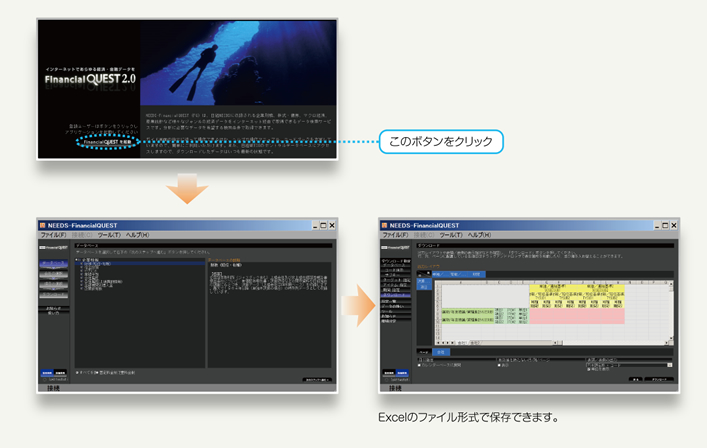This screenshot has height=448, width=707.
Task: Select the blue tab below the spreadsheet
Action: pyautogui.click(x=441, y=352)
